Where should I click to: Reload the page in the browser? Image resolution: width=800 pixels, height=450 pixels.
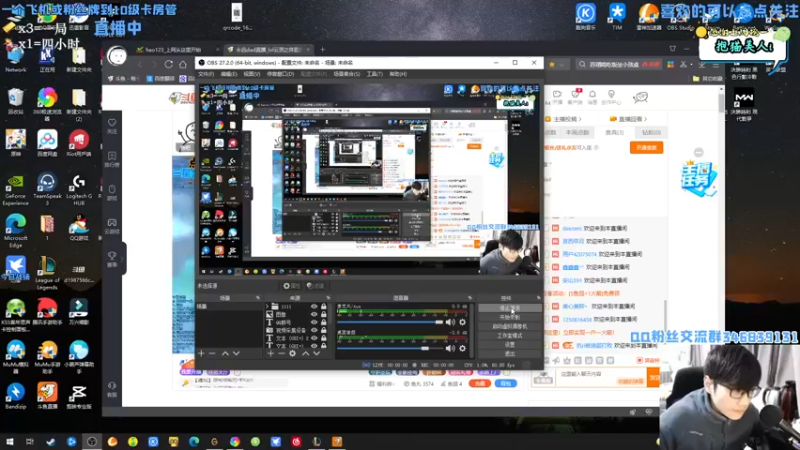[168, 64]
